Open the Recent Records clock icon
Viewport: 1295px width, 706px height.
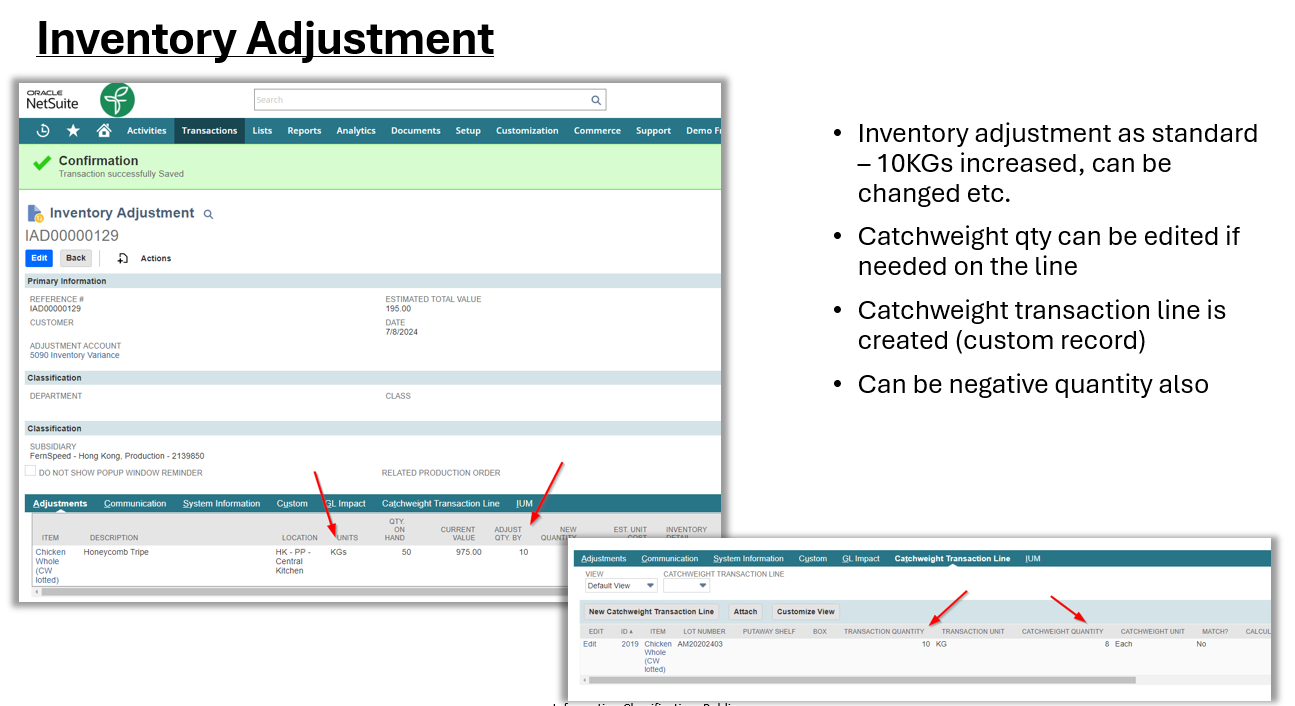43,131
